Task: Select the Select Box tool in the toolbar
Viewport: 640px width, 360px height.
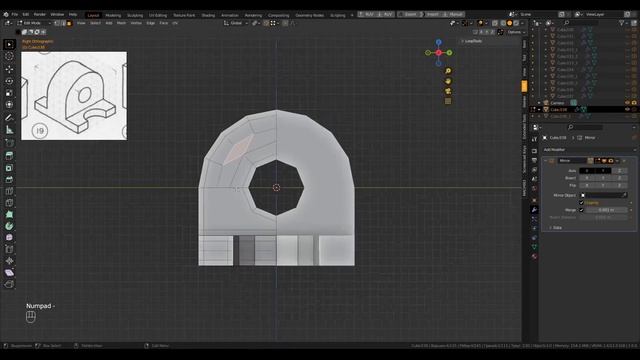Action: (x=9, y=44)
